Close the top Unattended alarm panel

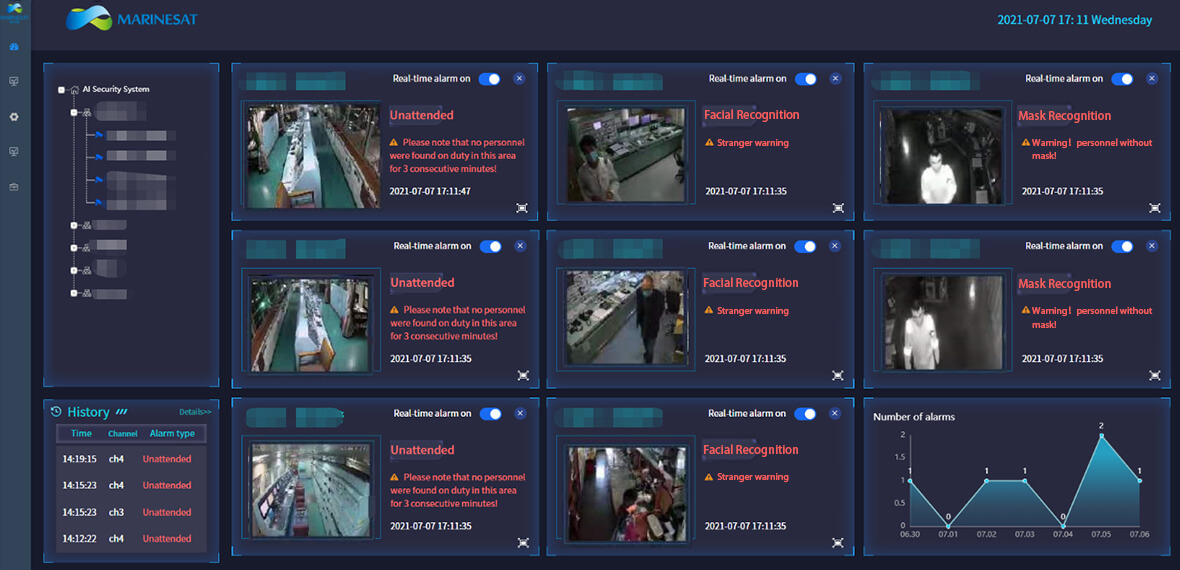click(x=519, y=79)
